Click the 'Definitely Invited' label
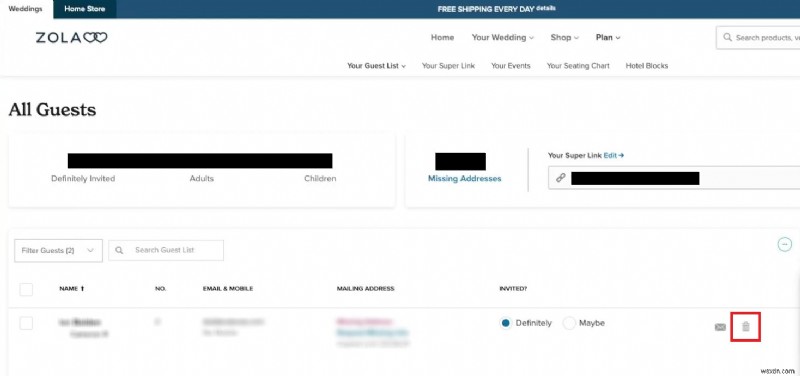The width and height of the screenshot is (800, 376). (x=83, y=179)
